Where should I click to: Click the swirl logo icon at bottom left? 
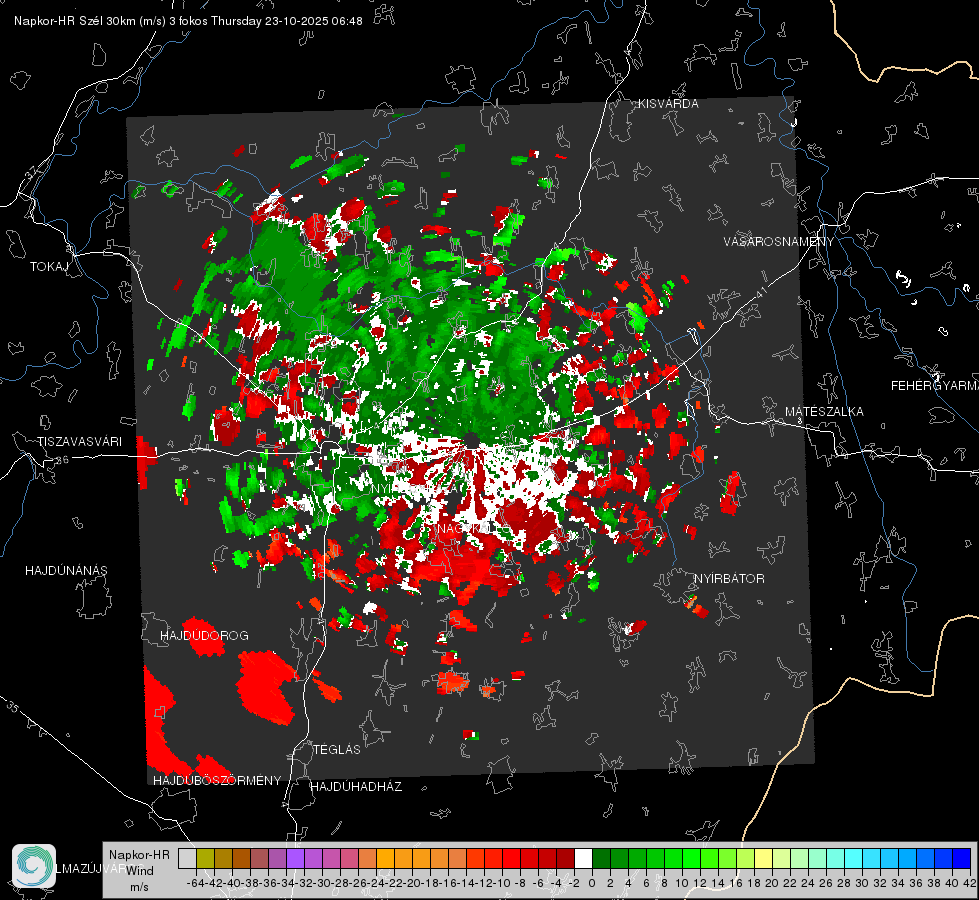point(34,866)
